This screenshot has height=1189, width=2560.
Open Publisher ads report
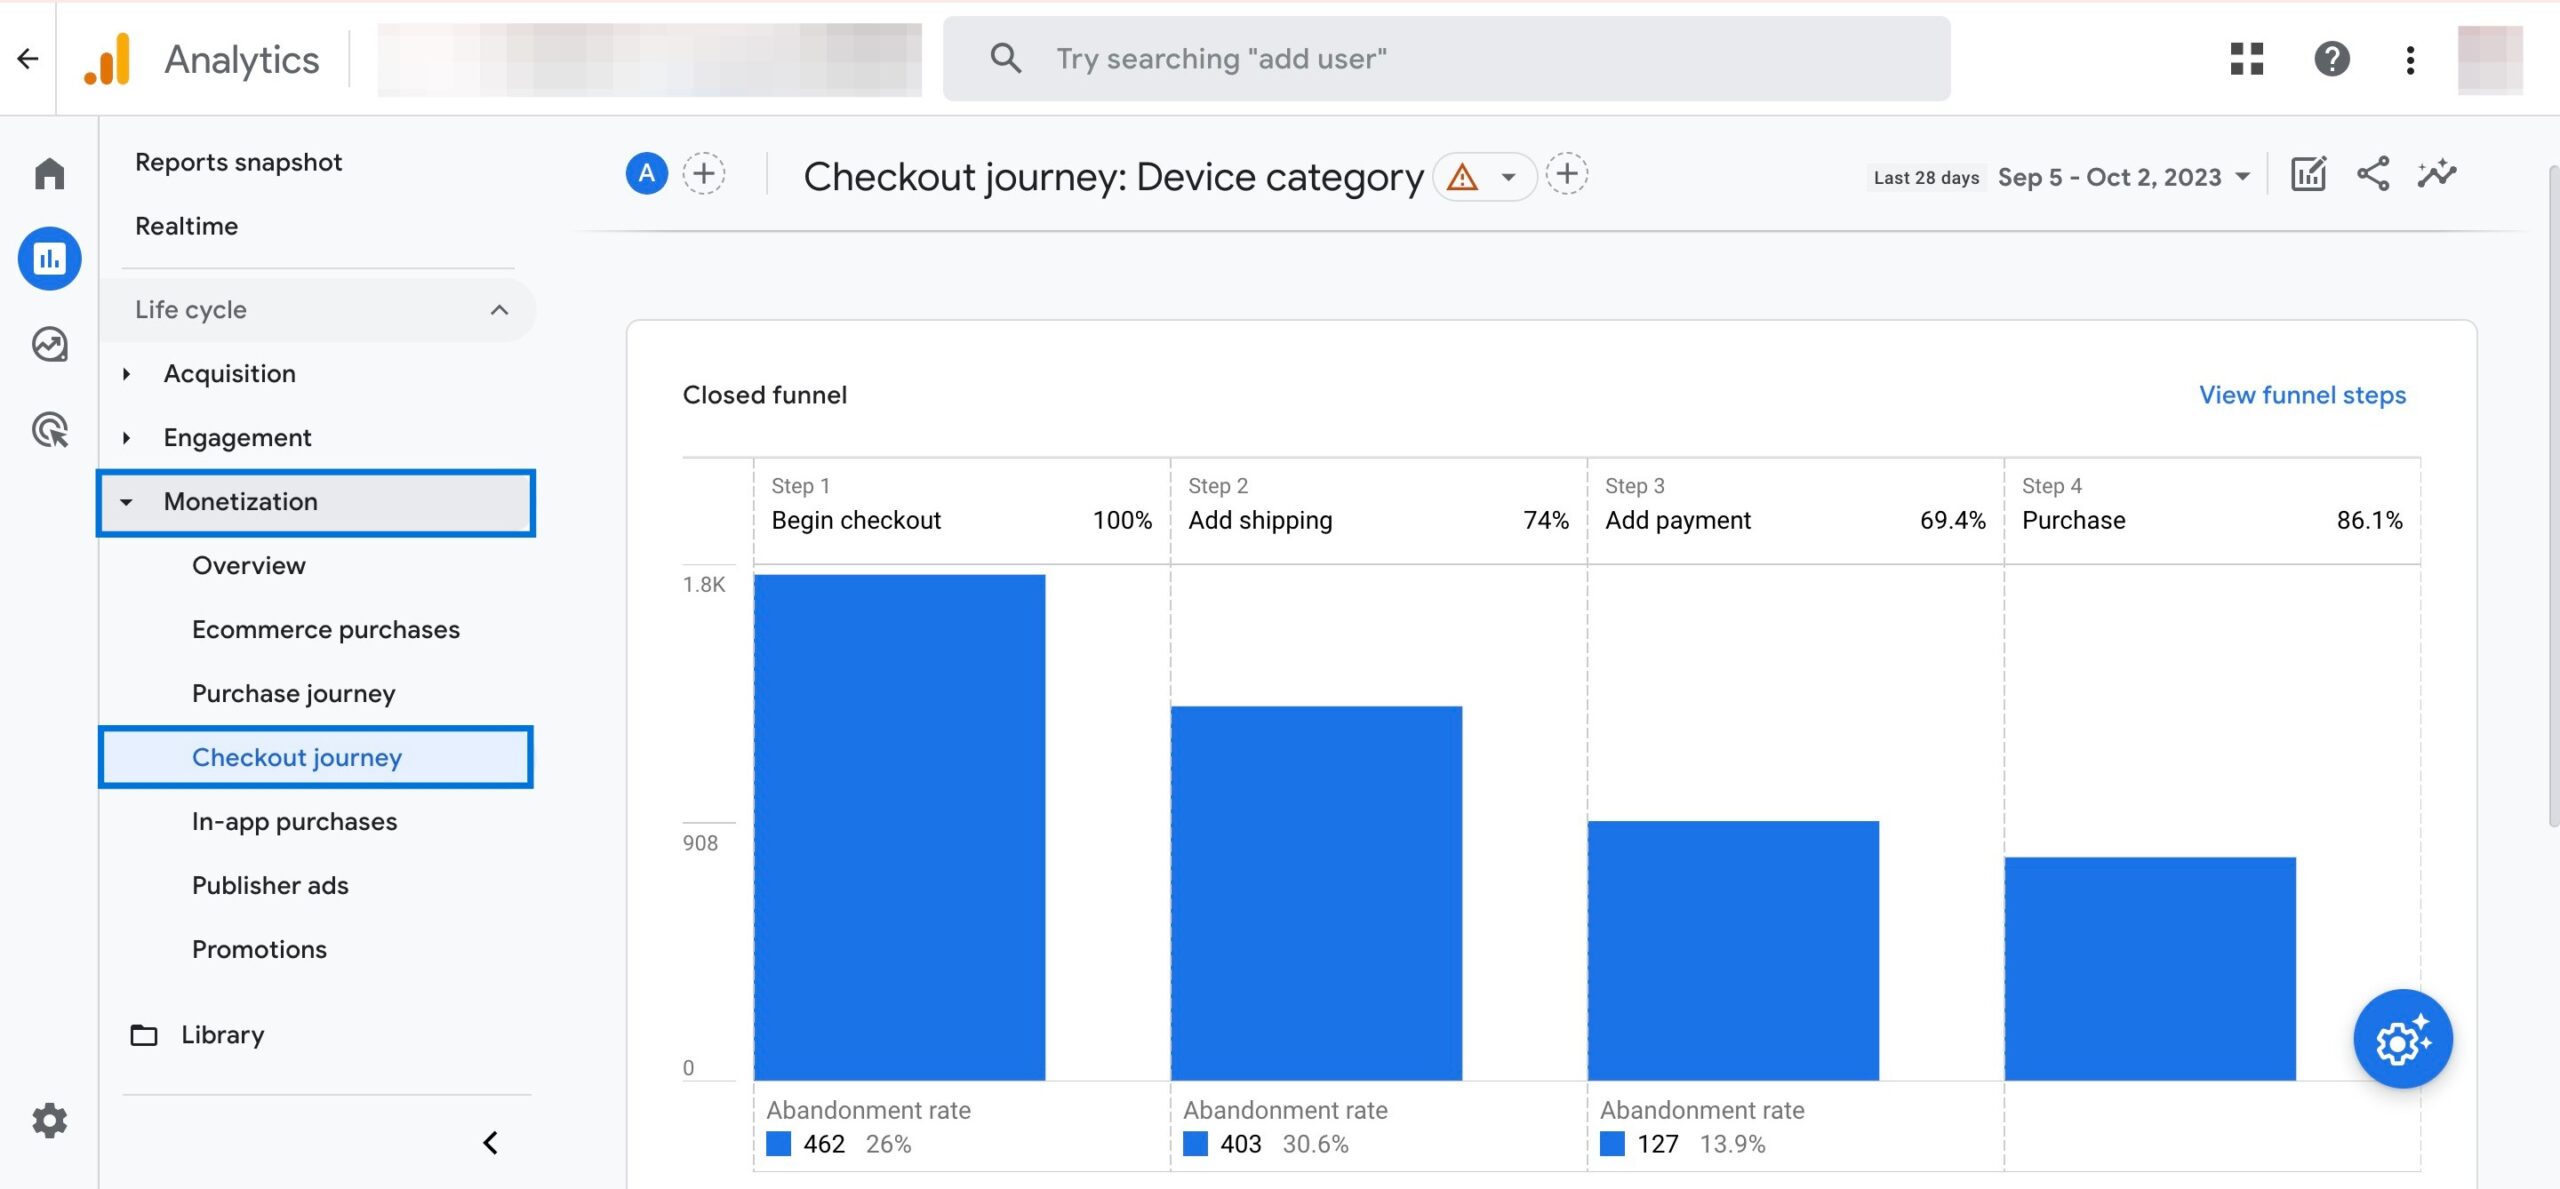tap(270, 886)
